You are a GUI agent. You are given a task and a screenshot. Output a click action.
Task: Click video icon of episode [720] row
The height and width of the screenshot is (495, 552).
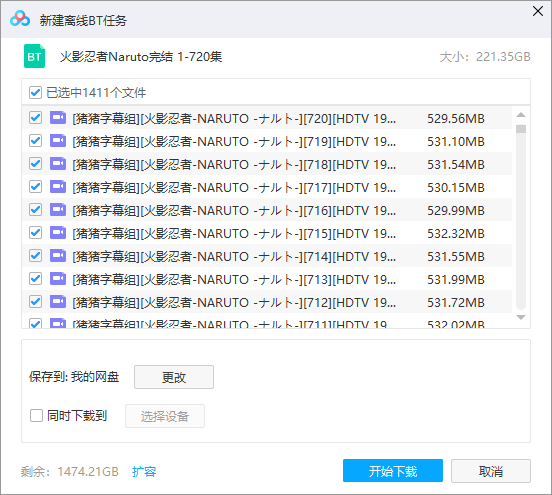point(58,118)
